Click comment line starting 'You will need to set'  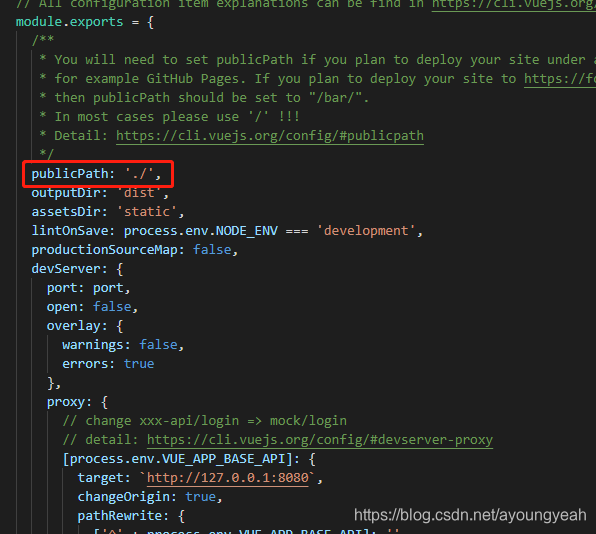point(317,60)
